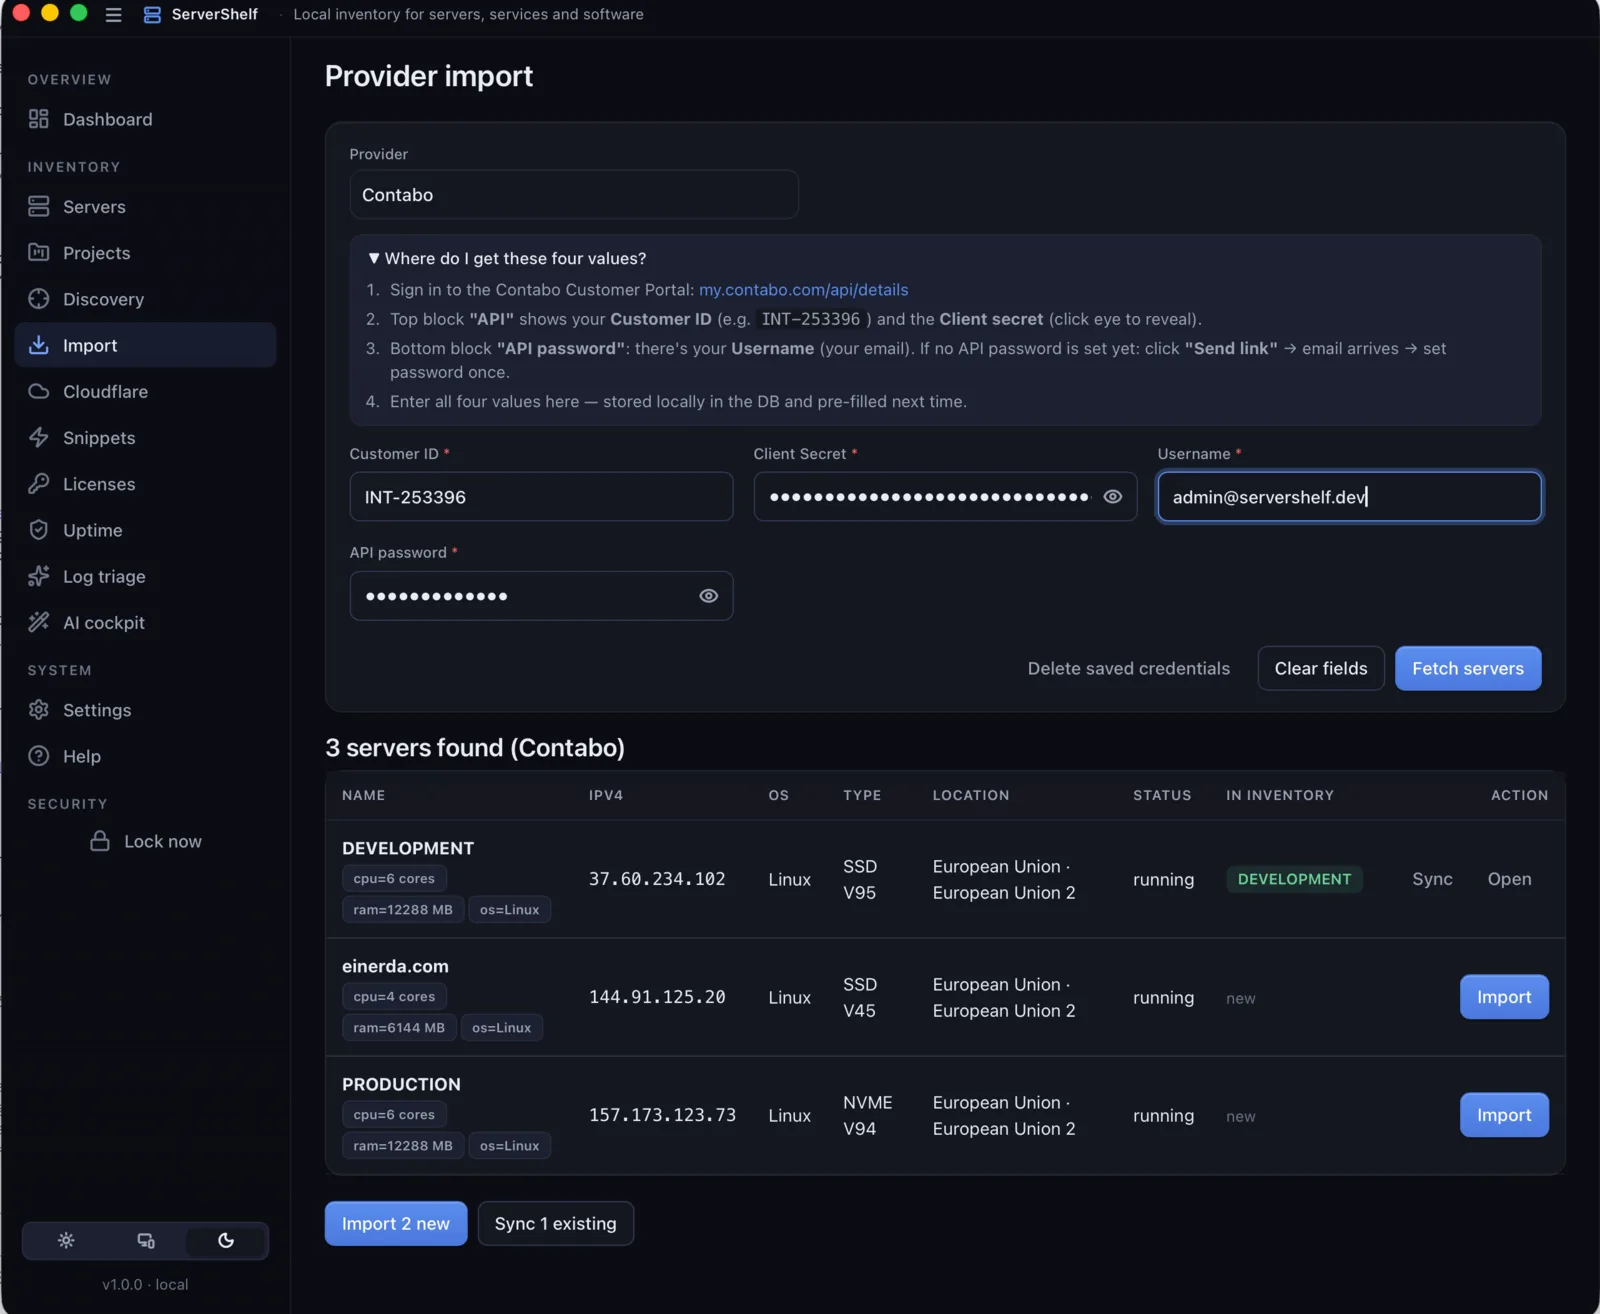Click the Lock now padlock icon
This screenshot has width=1600, height=1314.
100,841
